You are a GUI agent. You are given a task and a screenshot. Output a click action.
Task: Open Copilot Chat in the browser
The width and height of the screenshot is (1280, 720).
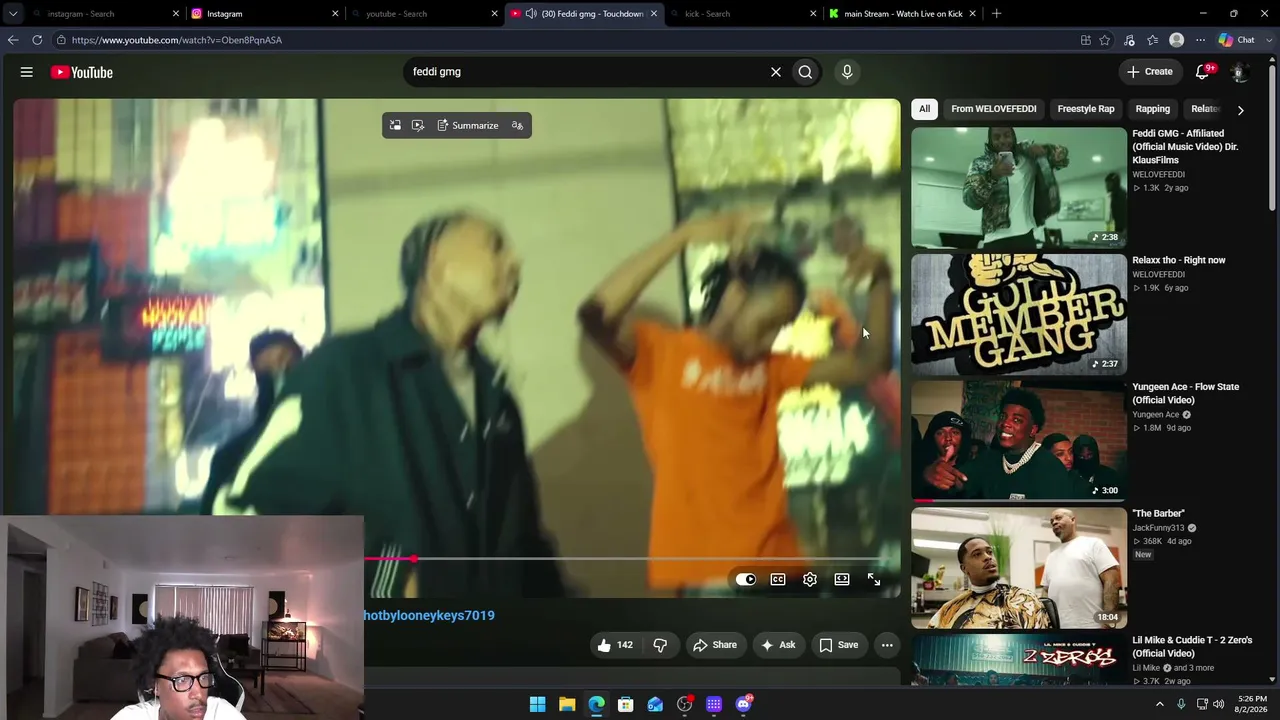point(1236,40)
